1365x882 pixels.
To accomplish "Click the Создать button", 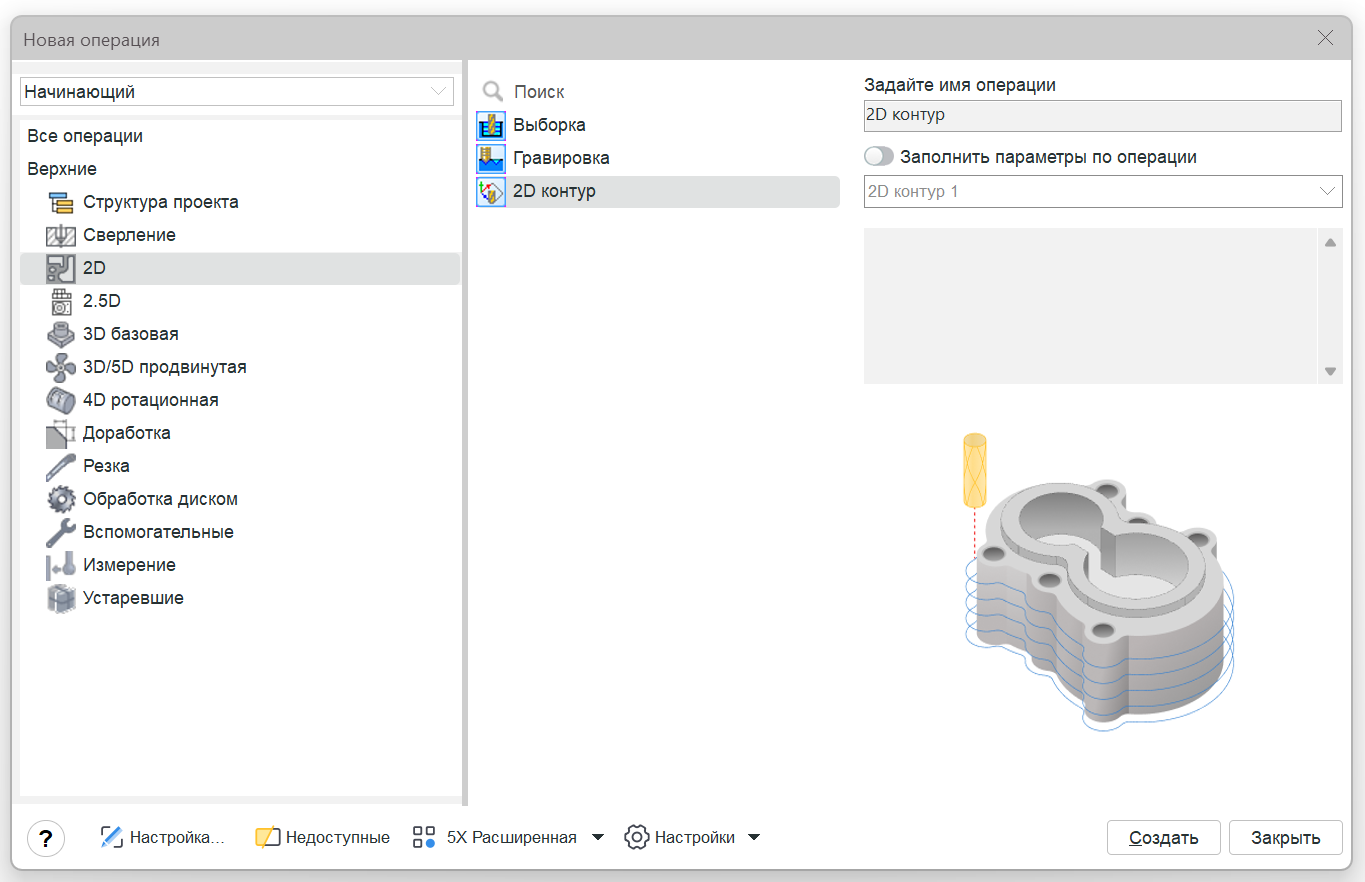I will coord(1164,838).
